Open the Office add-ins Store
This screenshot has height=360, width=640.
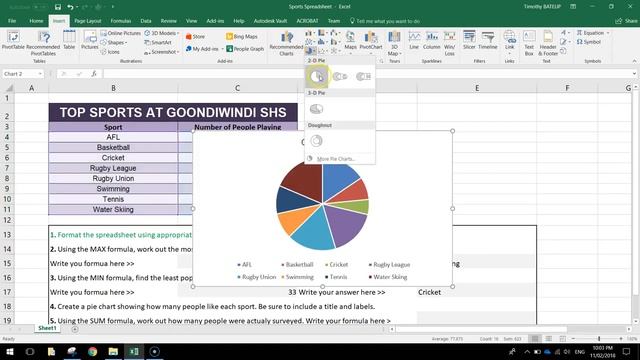(195, 36)
